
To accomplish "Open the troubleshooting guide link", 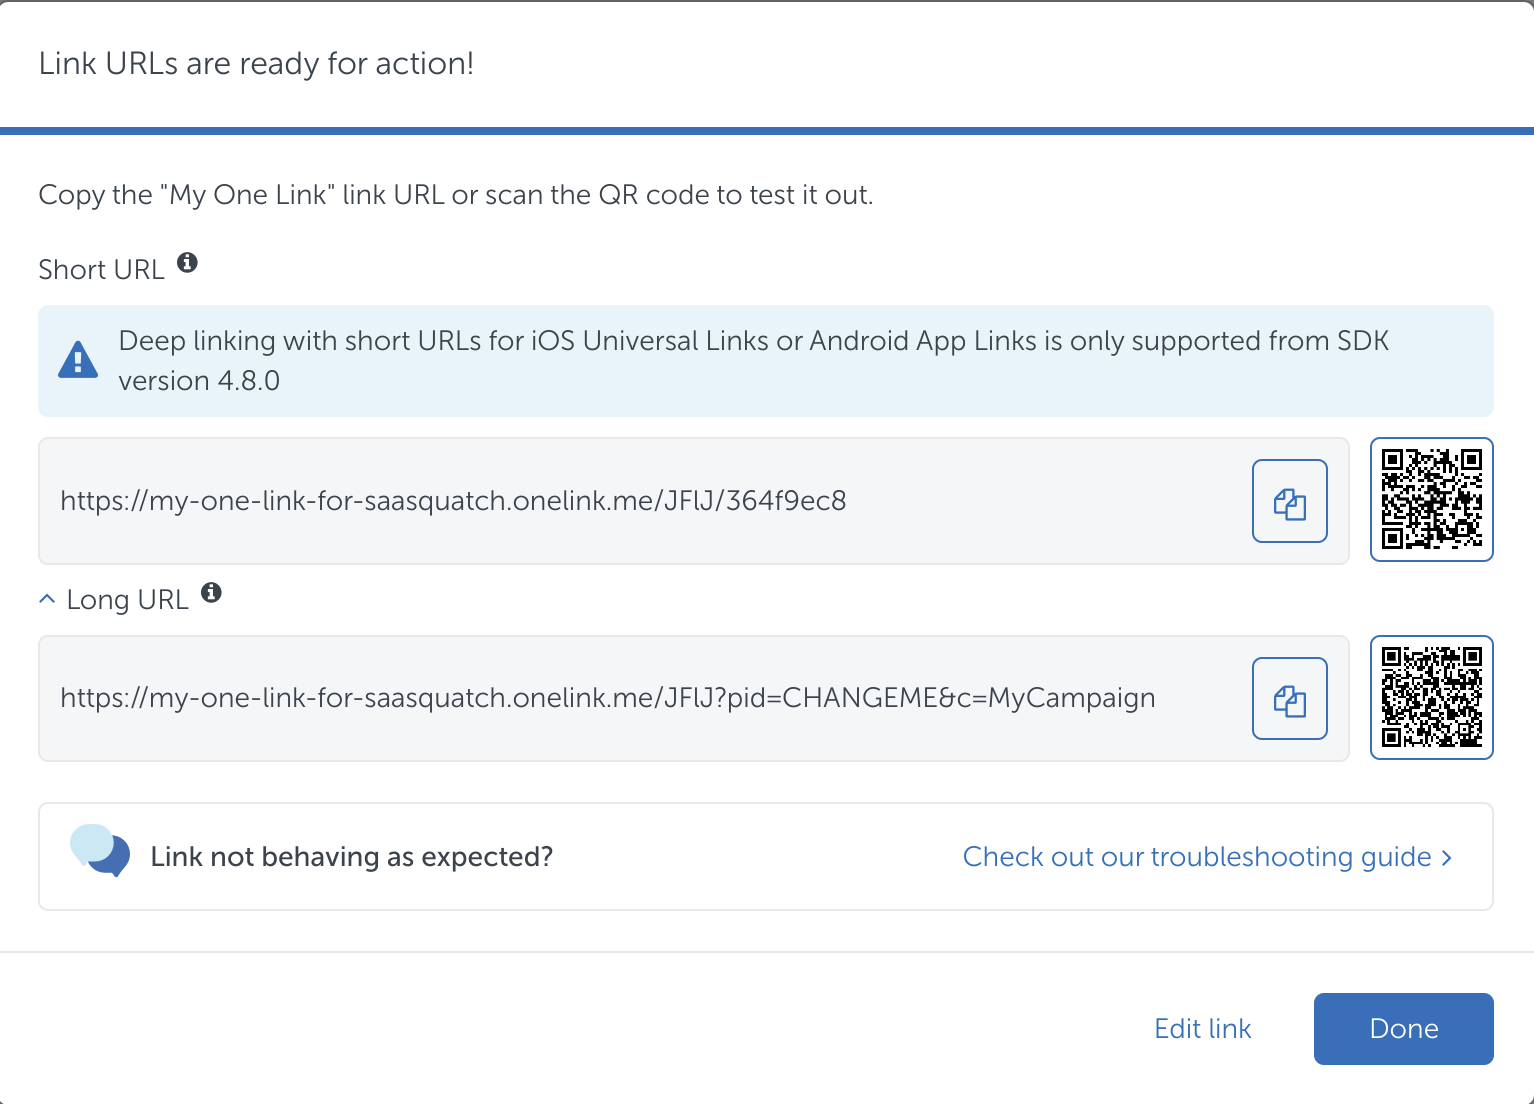I will click(1196, 857).
